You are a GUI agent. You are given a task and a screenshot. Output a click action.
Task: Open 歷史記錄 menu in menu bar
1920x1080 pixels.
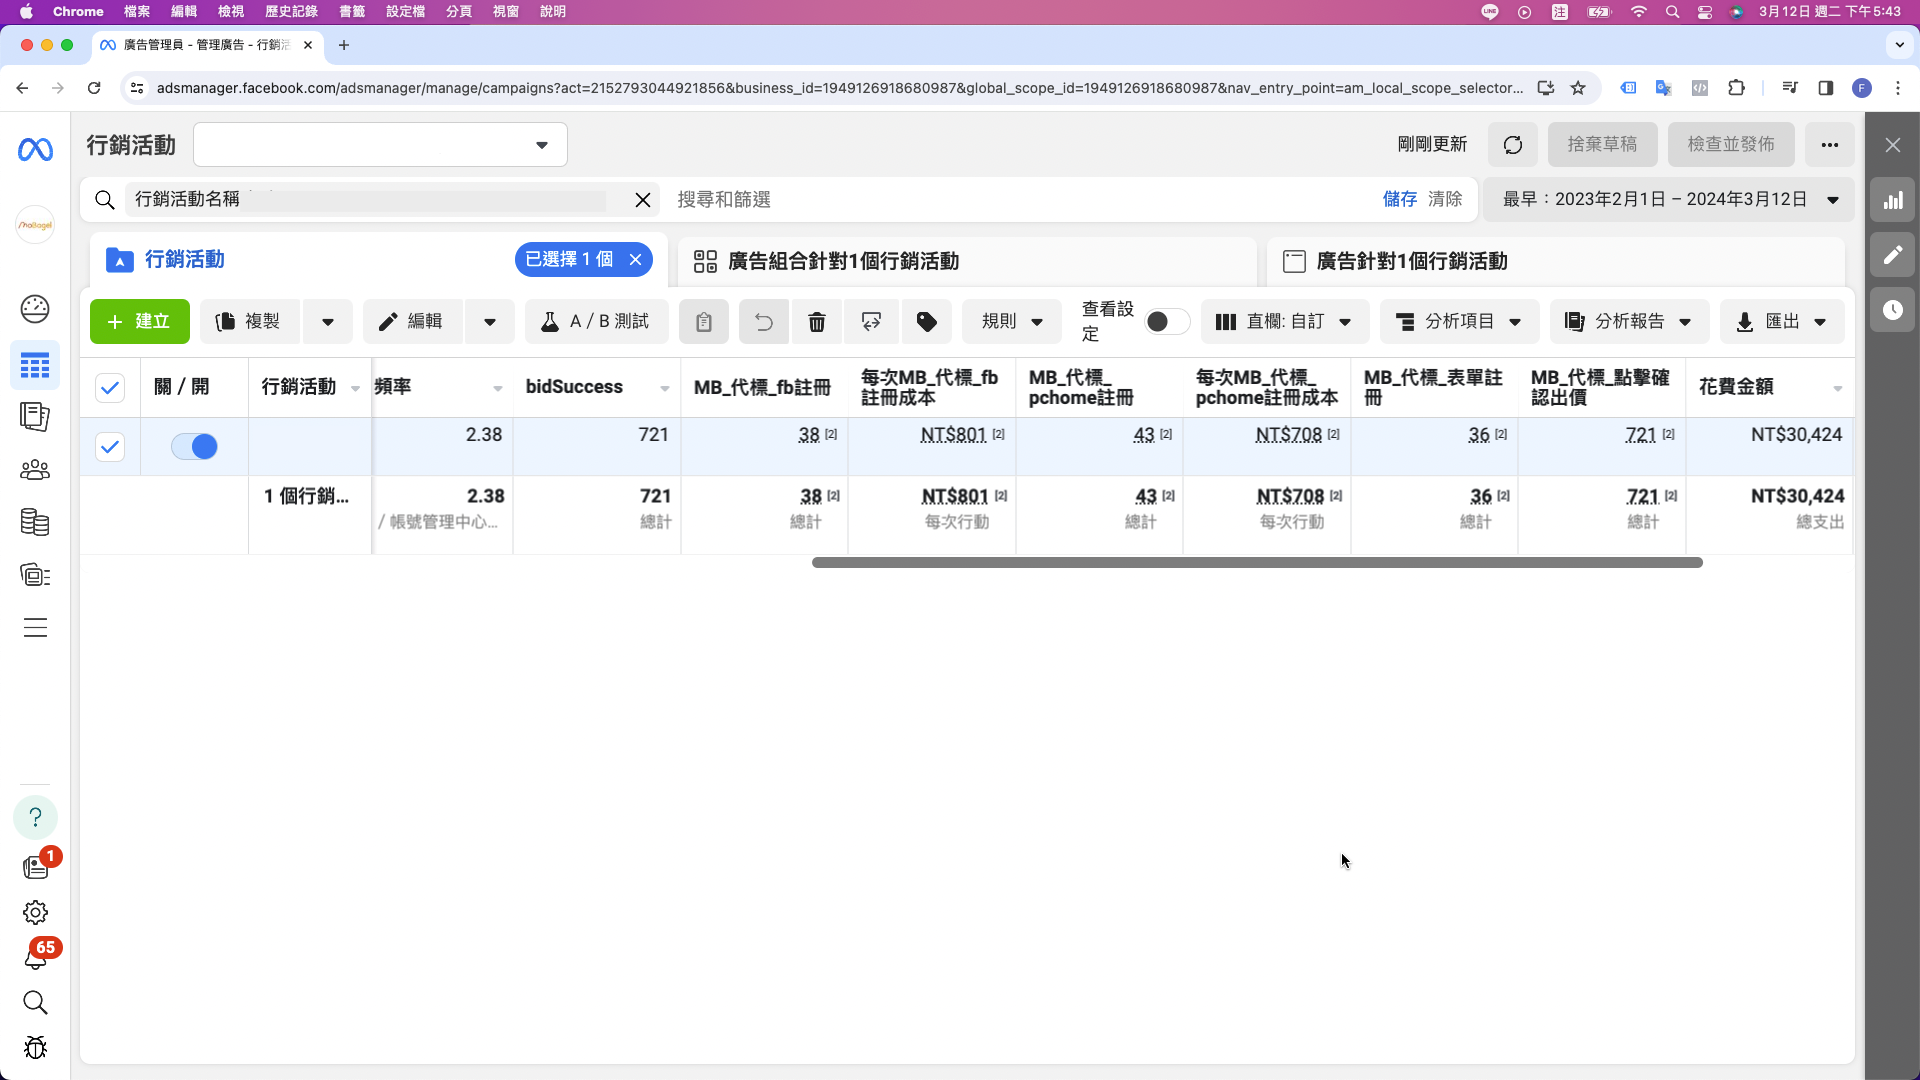tap(291, 12)
